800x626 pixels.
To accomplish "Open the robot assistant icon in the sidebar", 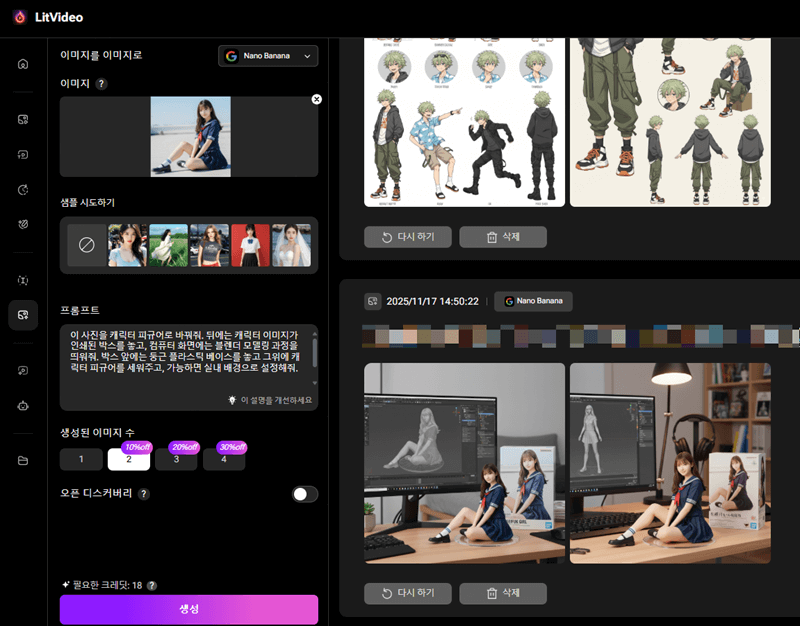I will point(23,406).
